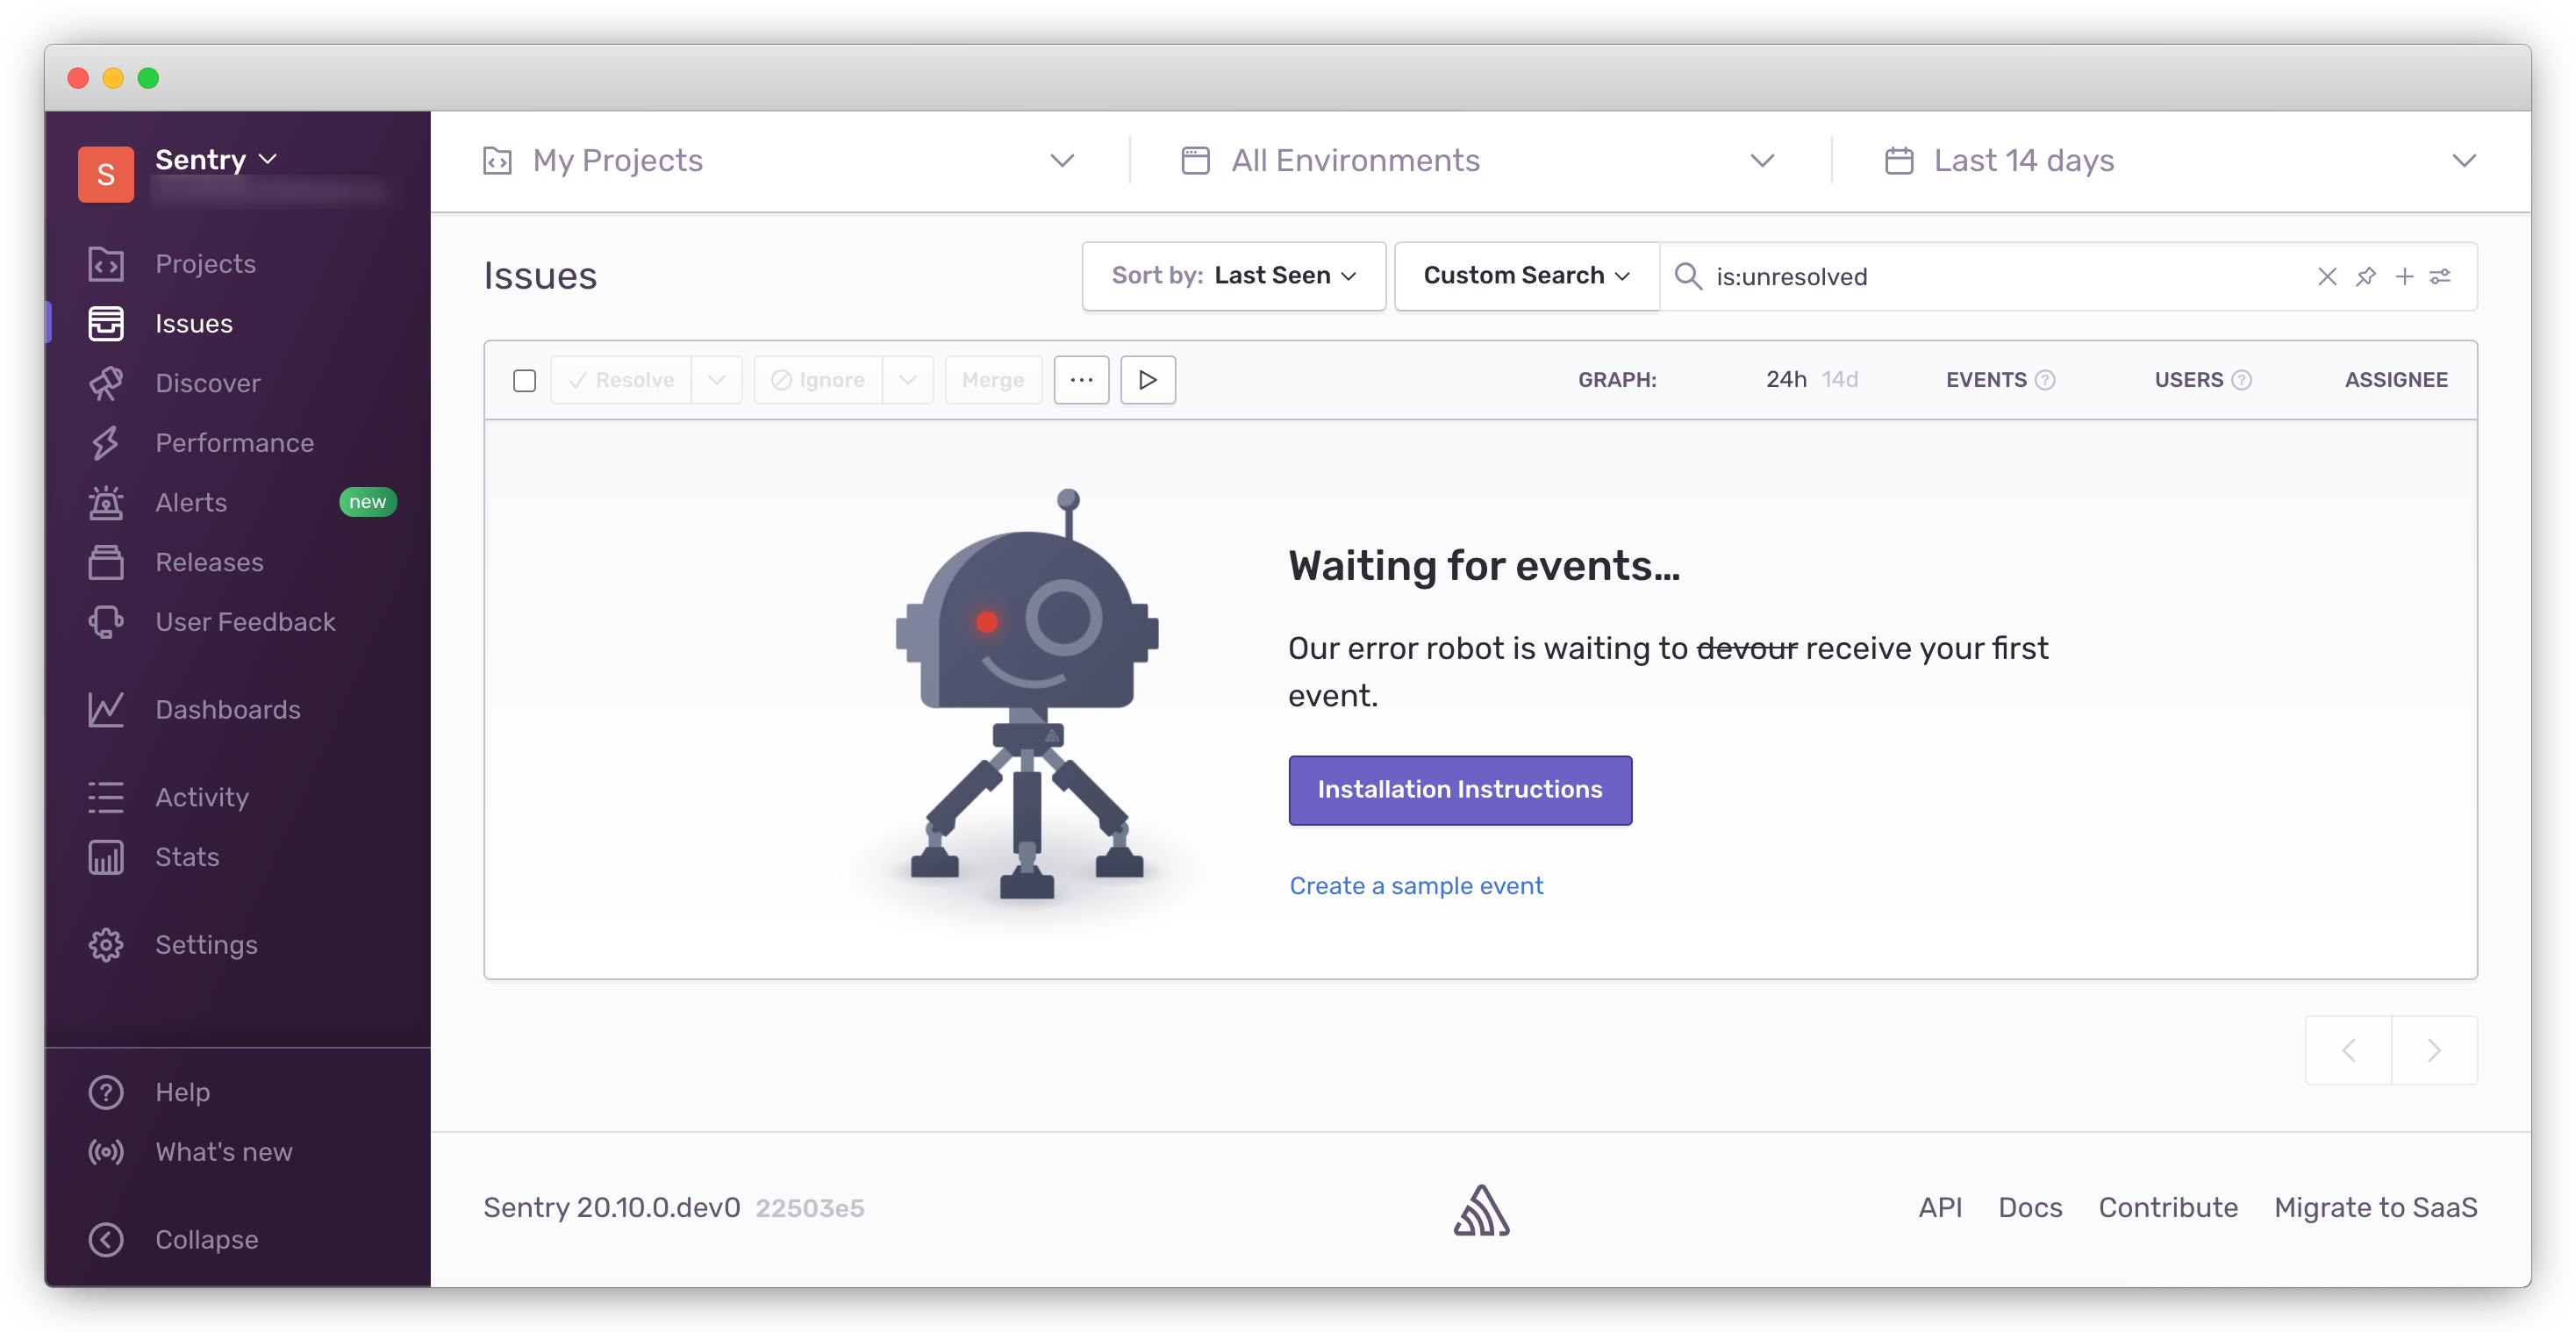Image resolution: width=2576 pixels, height=1332 pixels.
Task: Open the search builder sliders icon
Action: (x=2441, y=276)
